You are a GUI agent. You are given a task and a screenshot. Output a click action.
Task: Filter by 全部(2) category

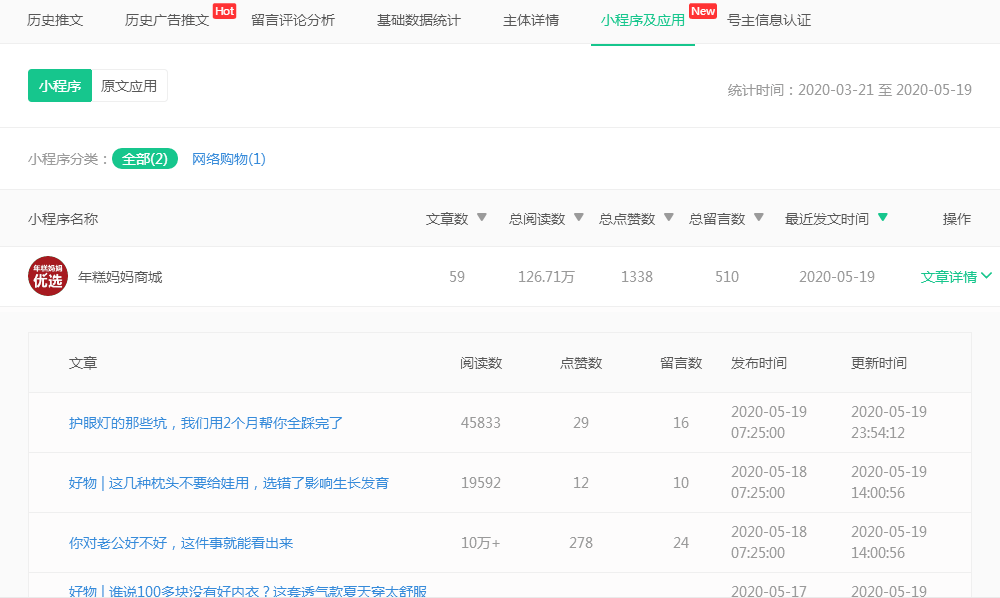coord(145,159)
